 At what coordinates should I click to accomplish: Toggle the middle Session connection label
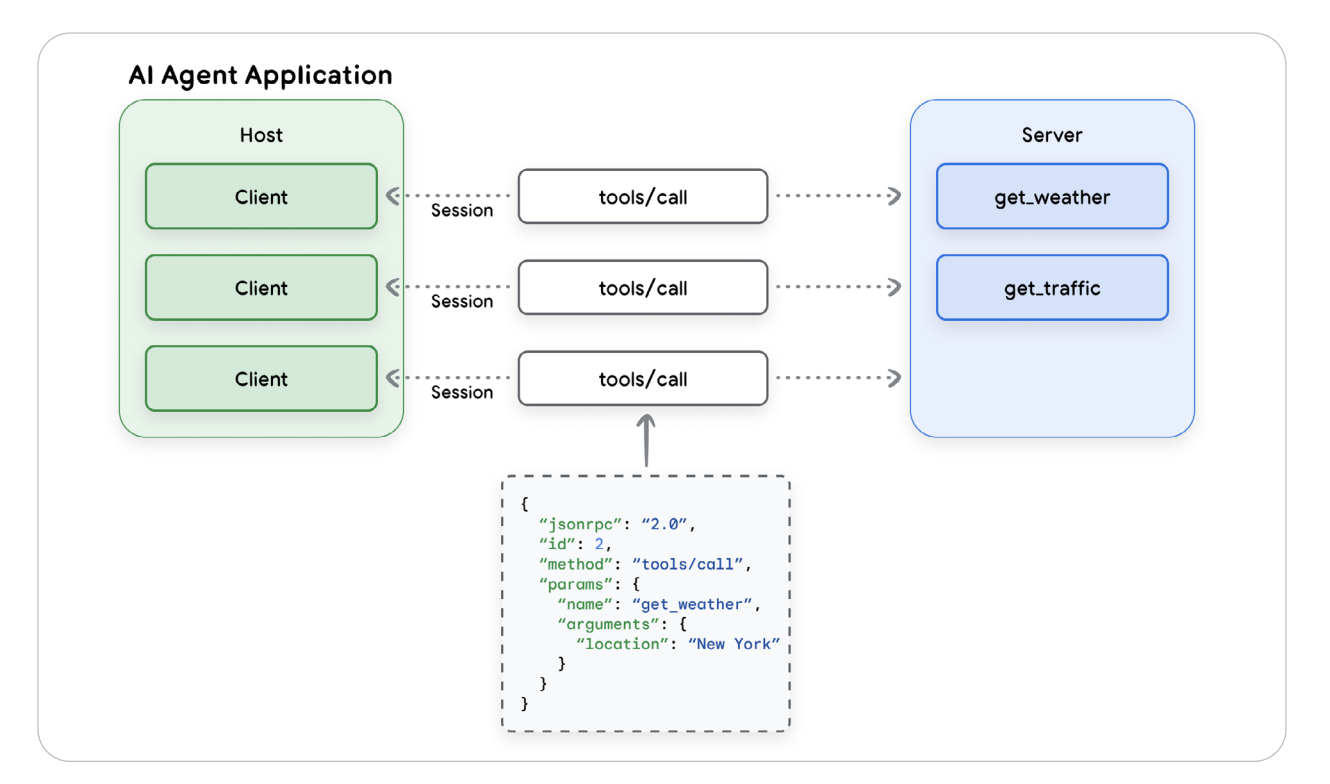[461, 301]
